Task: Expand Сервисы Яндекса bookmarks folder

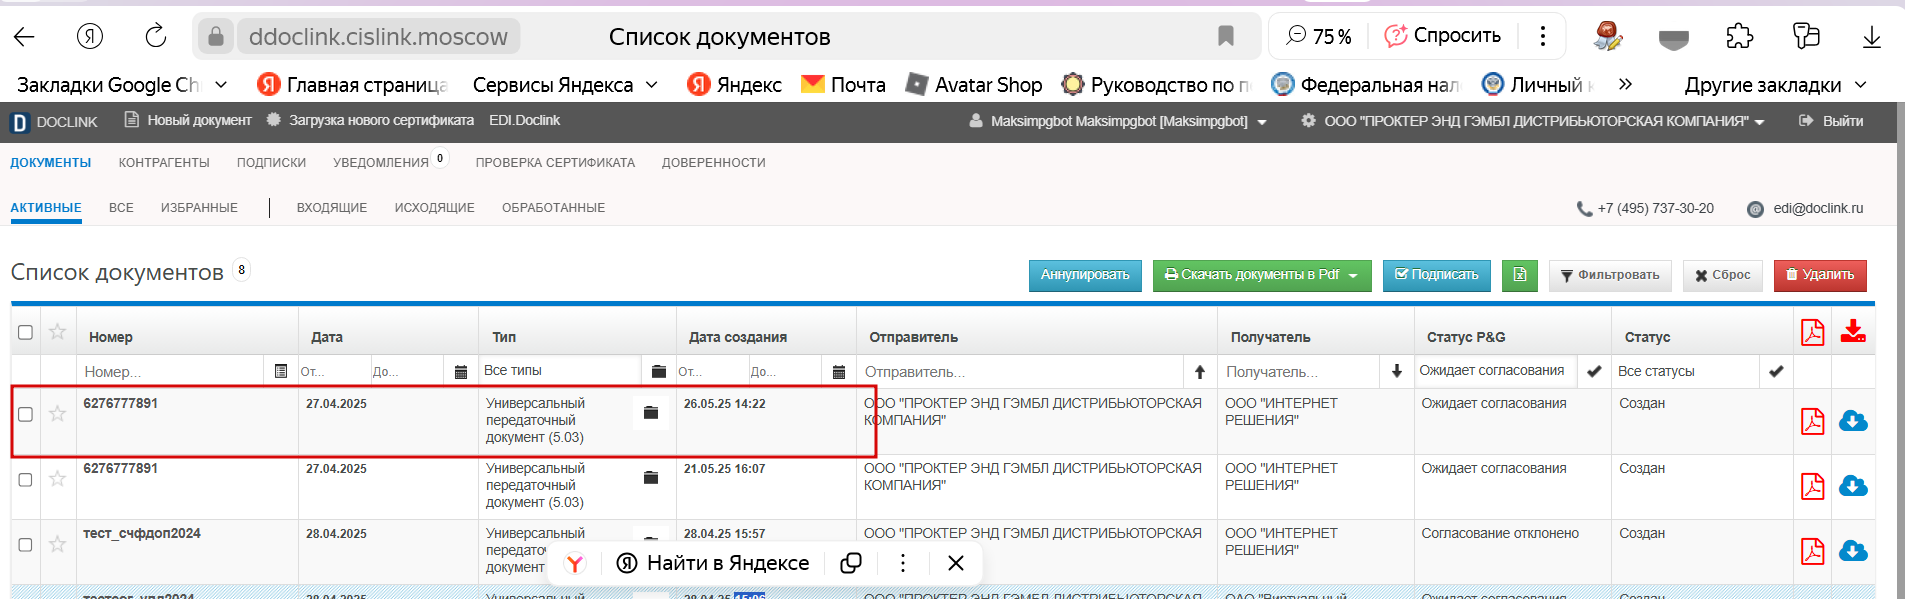Action: (x=565, y=85)
